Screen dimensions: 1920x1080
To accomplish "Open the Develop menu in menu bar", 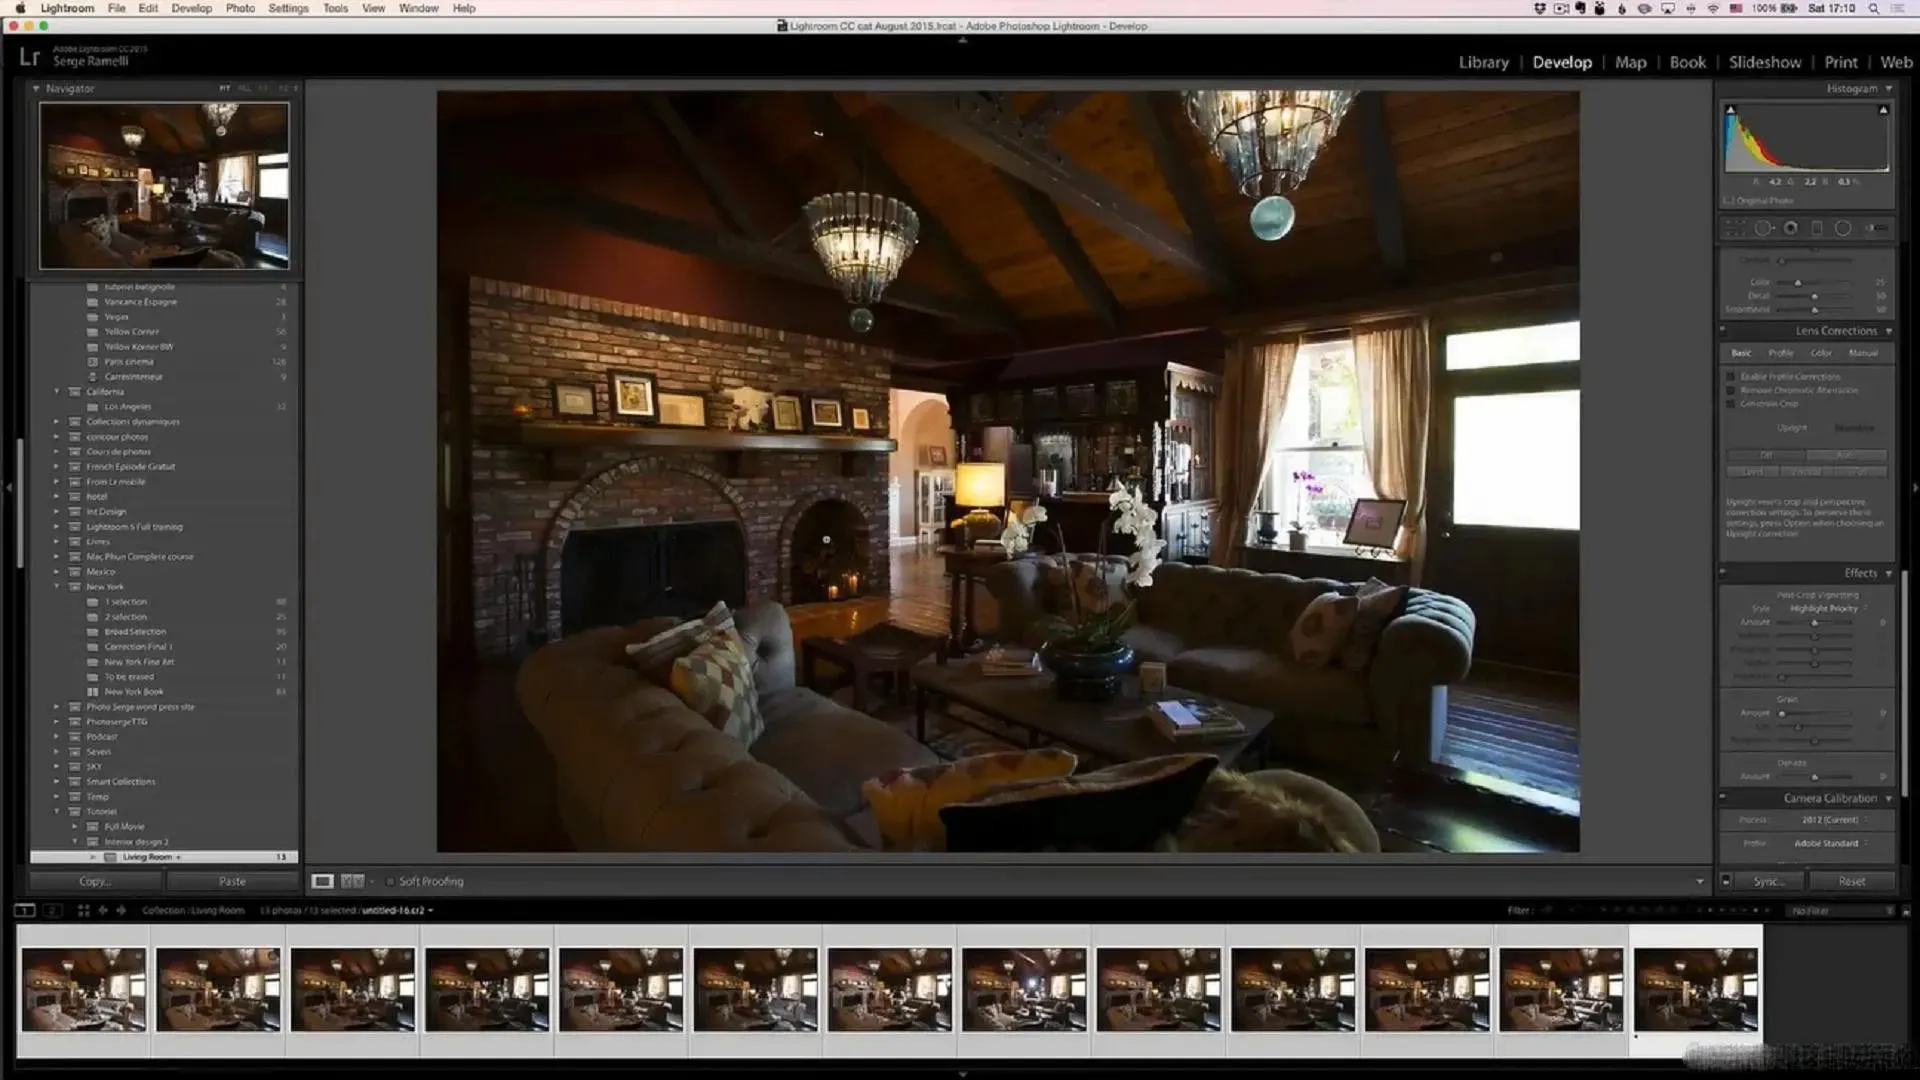I will (x=191, y=8).
